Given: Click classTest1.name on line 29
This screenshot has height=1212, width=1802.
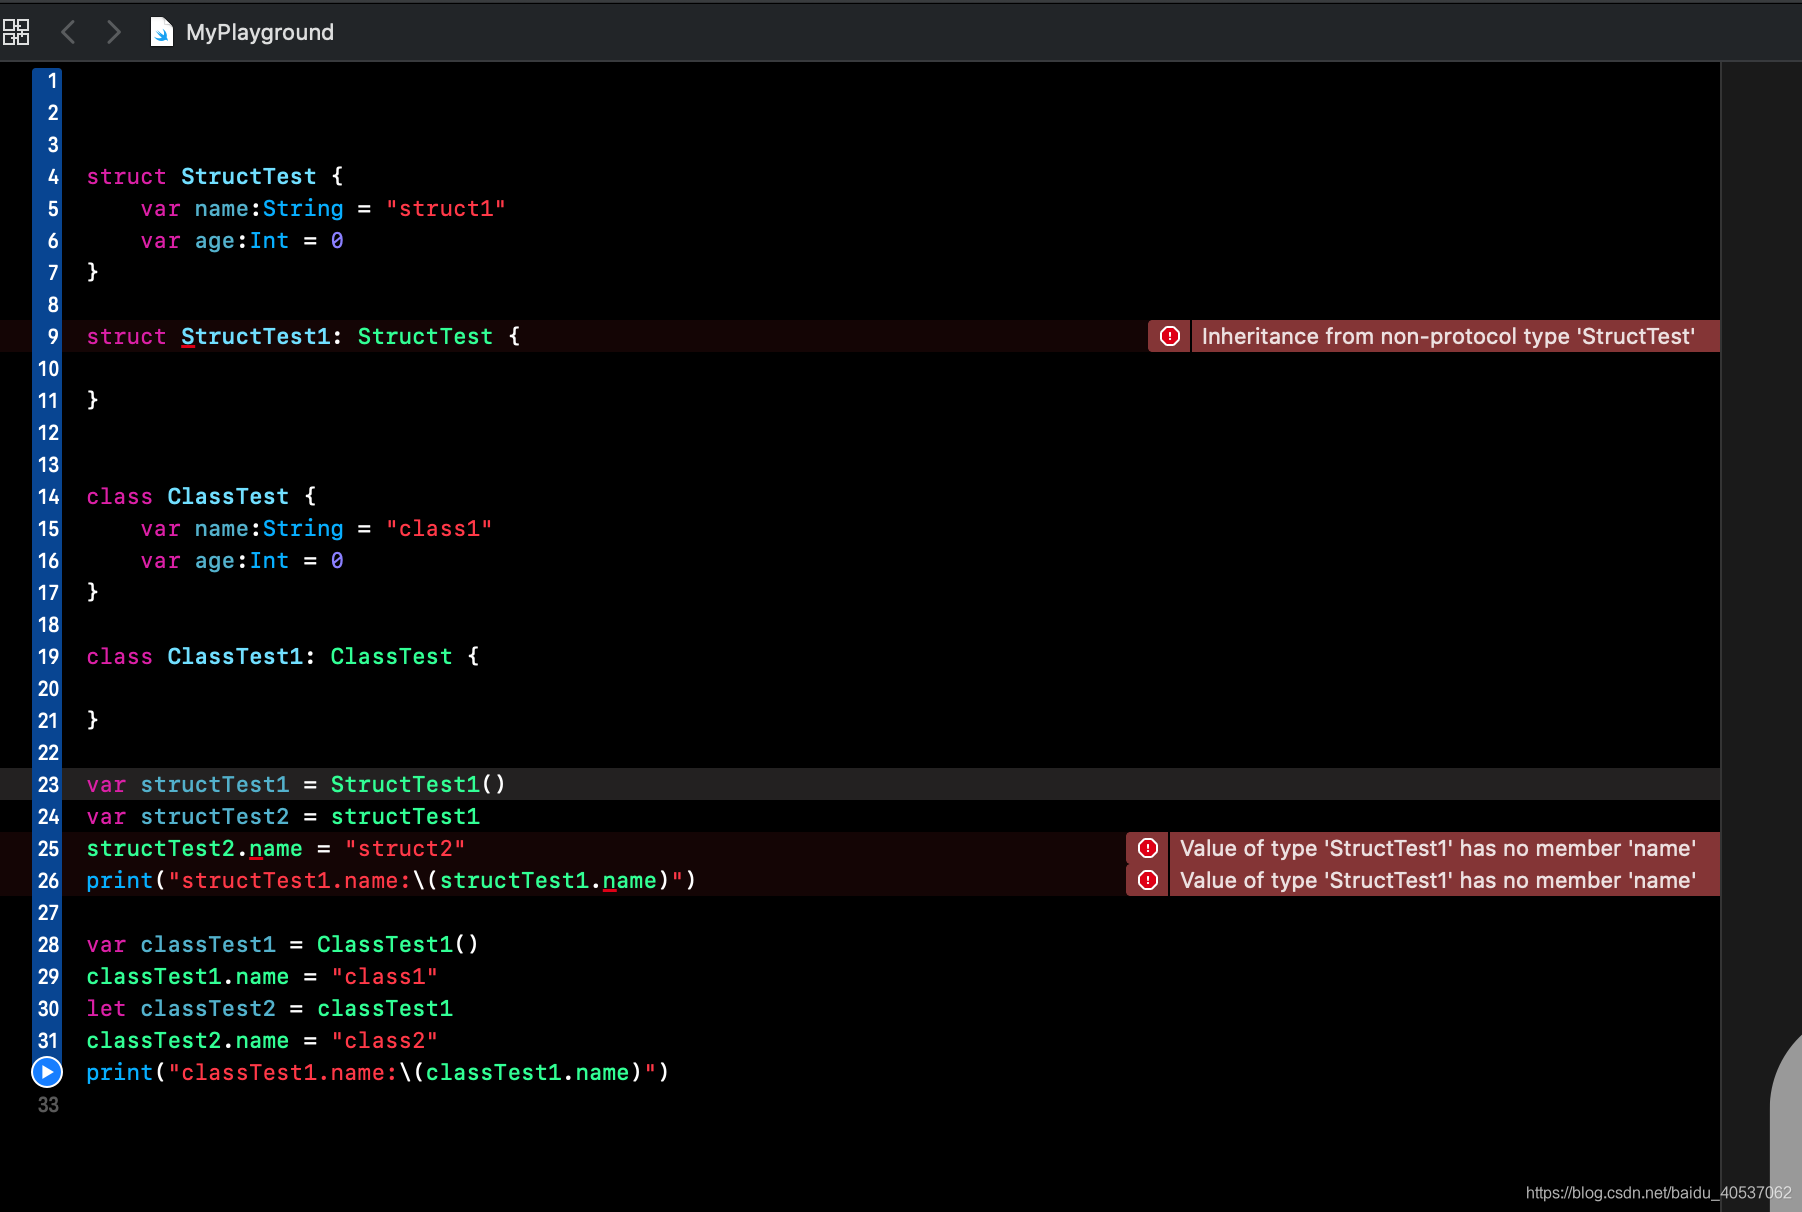Looking at the screenshot, I should pyautogui.click(x=187, y=977).
